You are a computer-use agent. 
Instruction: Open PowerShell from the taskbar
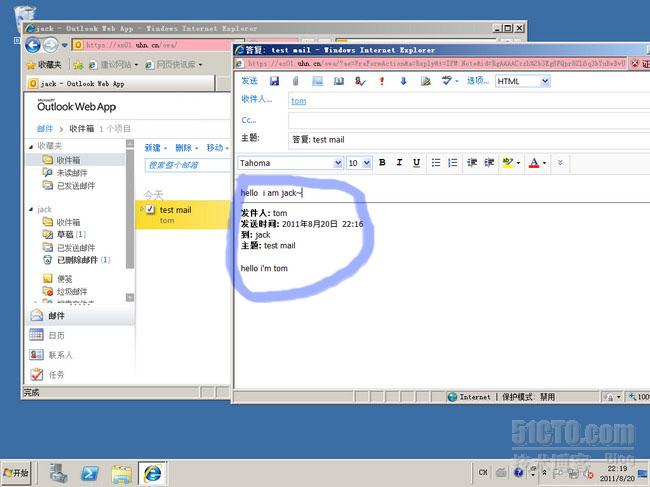(x=90, y=473)
